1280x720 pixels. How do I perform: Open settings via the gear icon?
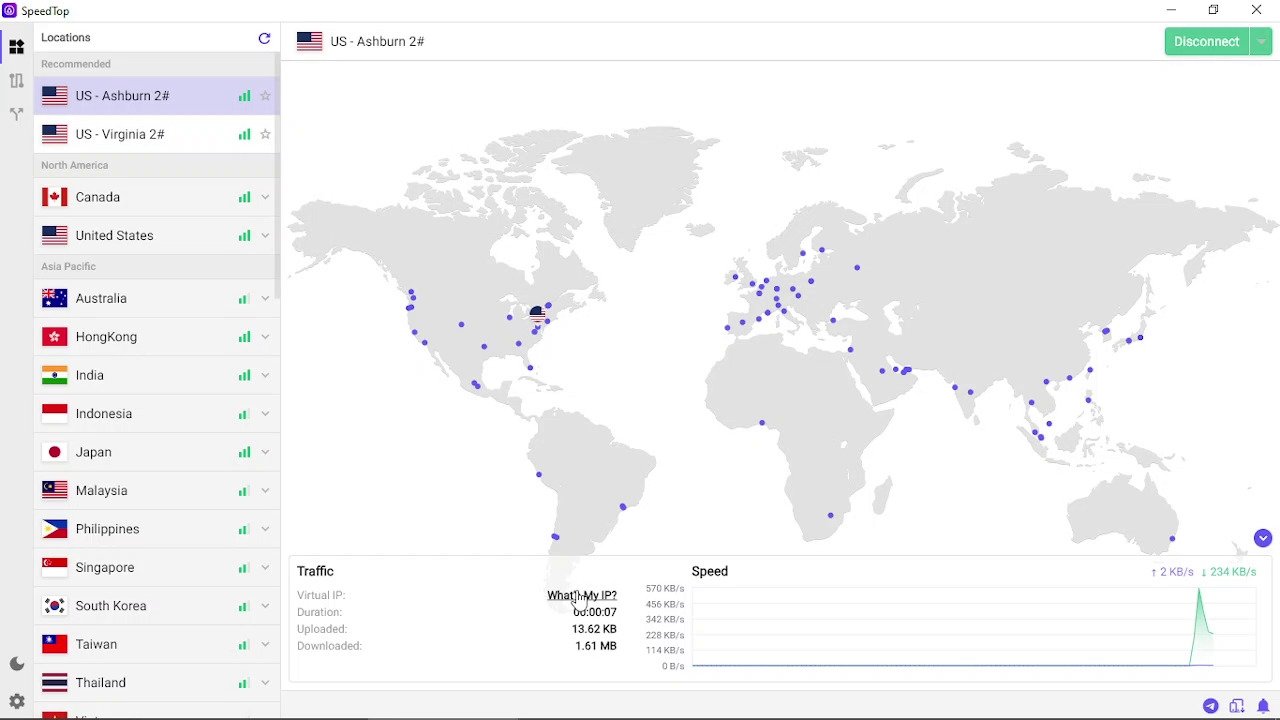coord(16,702)
